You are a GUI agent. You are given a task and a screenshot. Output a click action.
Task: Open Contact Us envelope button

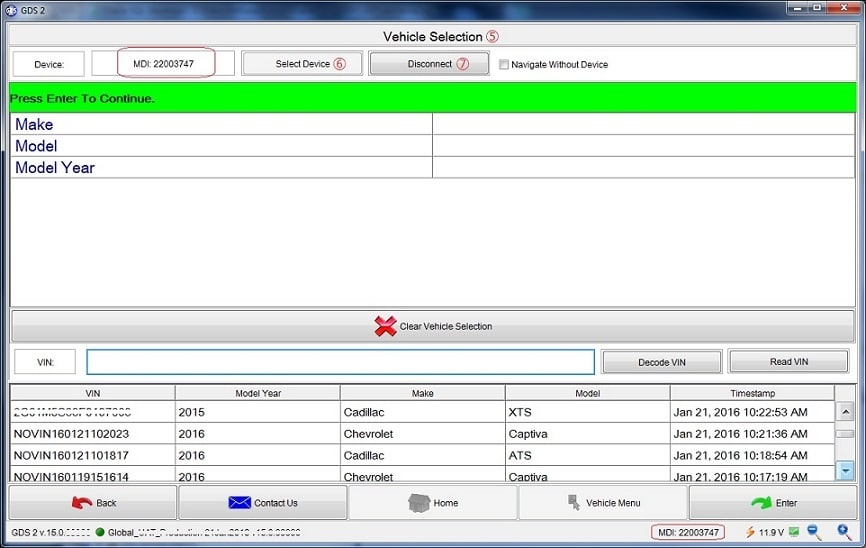(262, 503)
